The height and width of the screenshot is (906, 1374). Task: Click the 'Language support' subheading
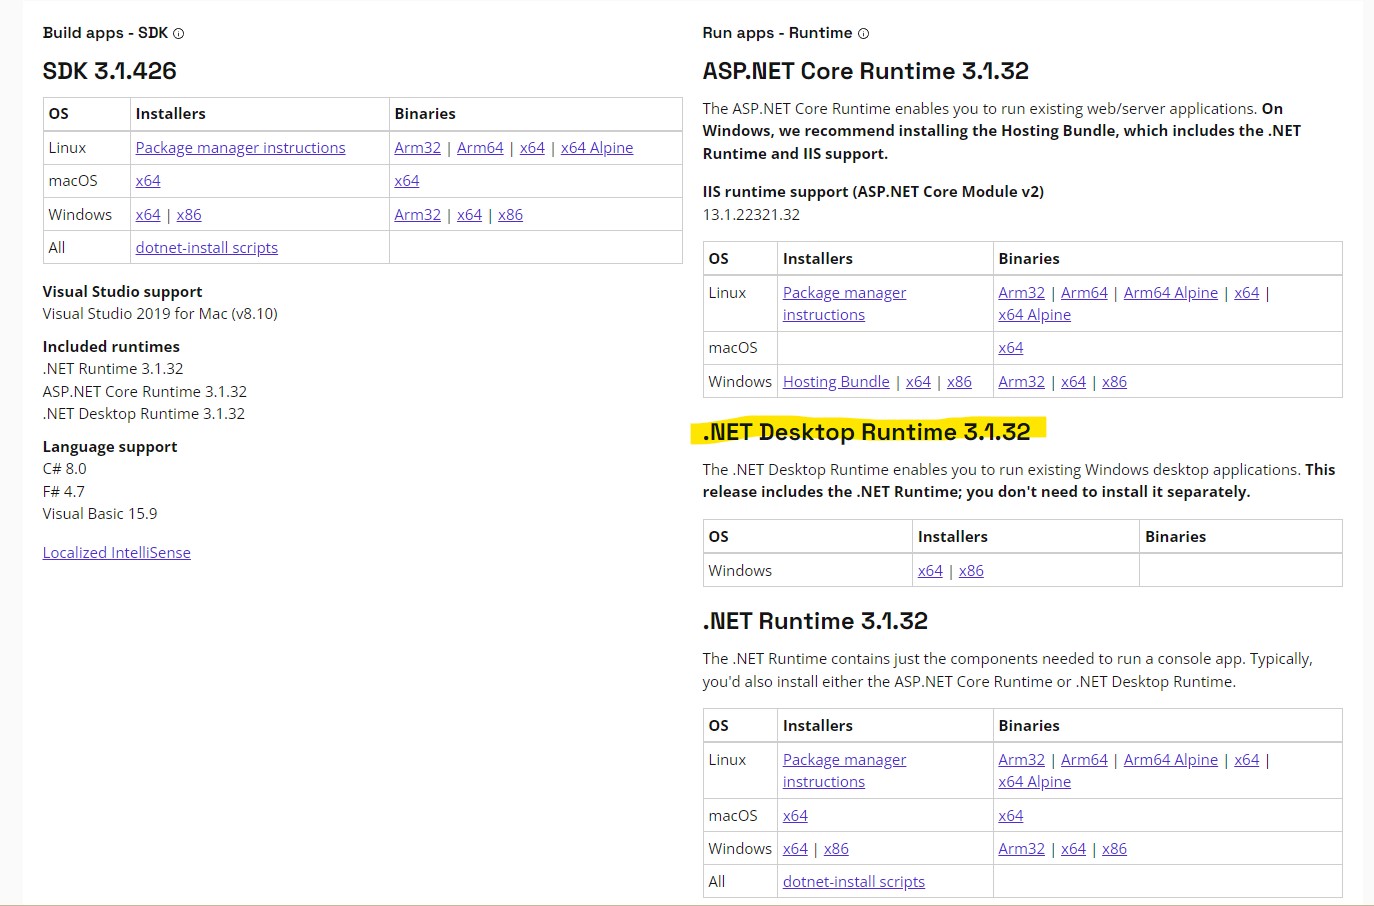tap(110, 447)
